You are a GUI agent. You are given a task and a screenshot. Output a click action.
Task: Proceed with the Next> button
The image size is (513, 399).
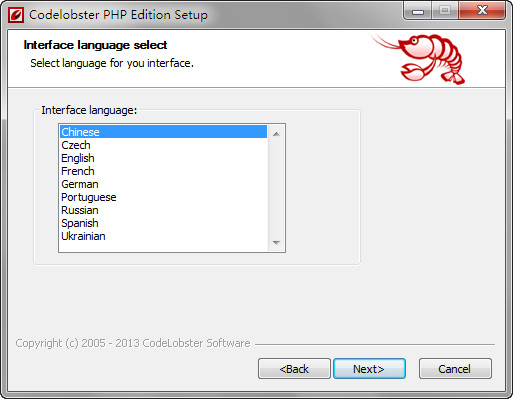tap(369, 369)
